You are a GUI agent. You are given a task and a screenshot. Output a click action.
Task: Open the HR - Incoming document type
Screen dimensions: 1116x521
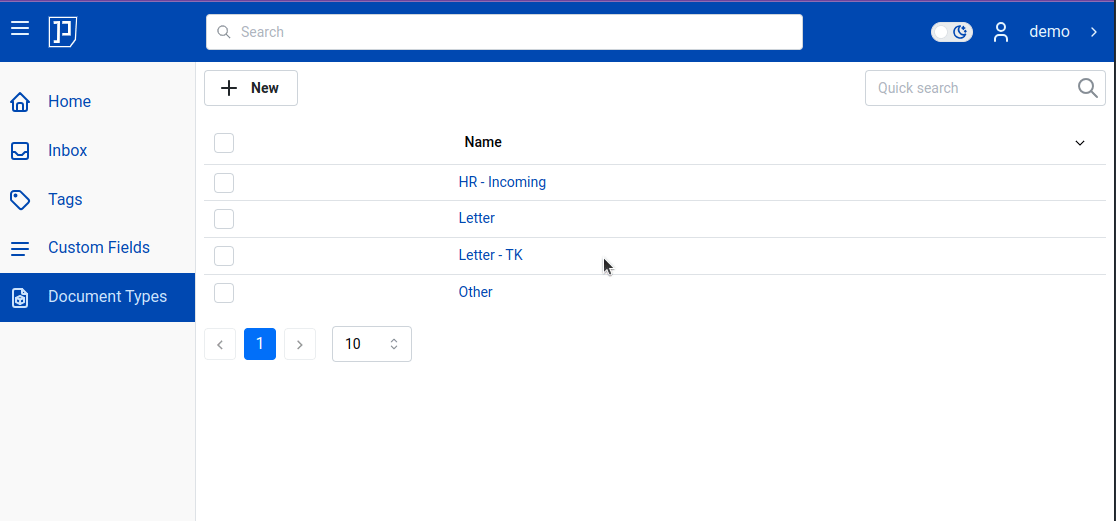click(502, 182)
